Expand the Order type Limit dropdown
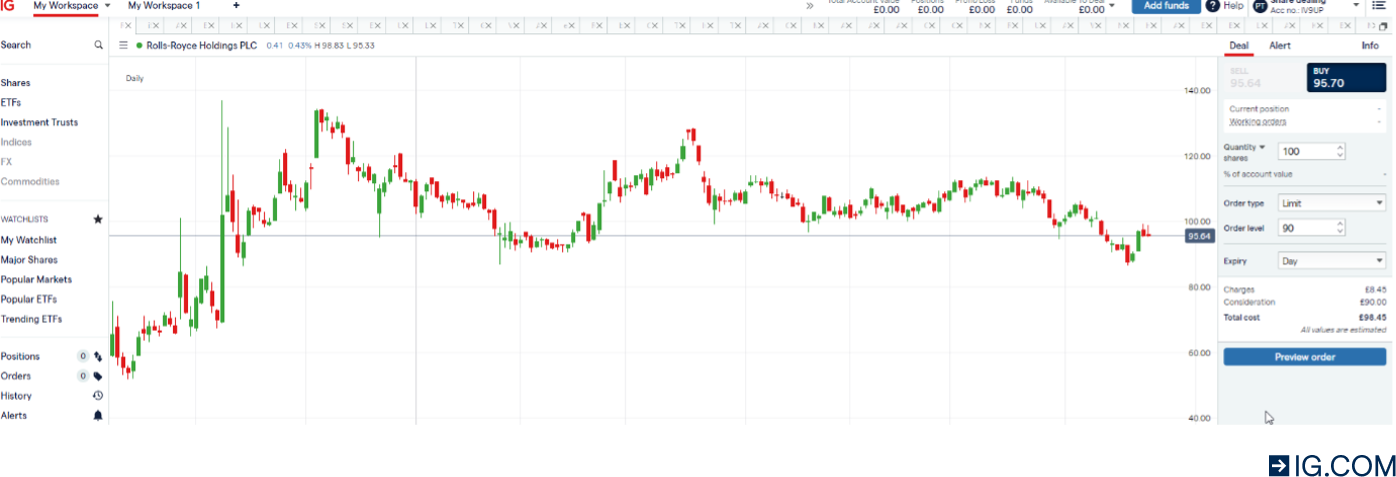 [x=1331, y=203]
